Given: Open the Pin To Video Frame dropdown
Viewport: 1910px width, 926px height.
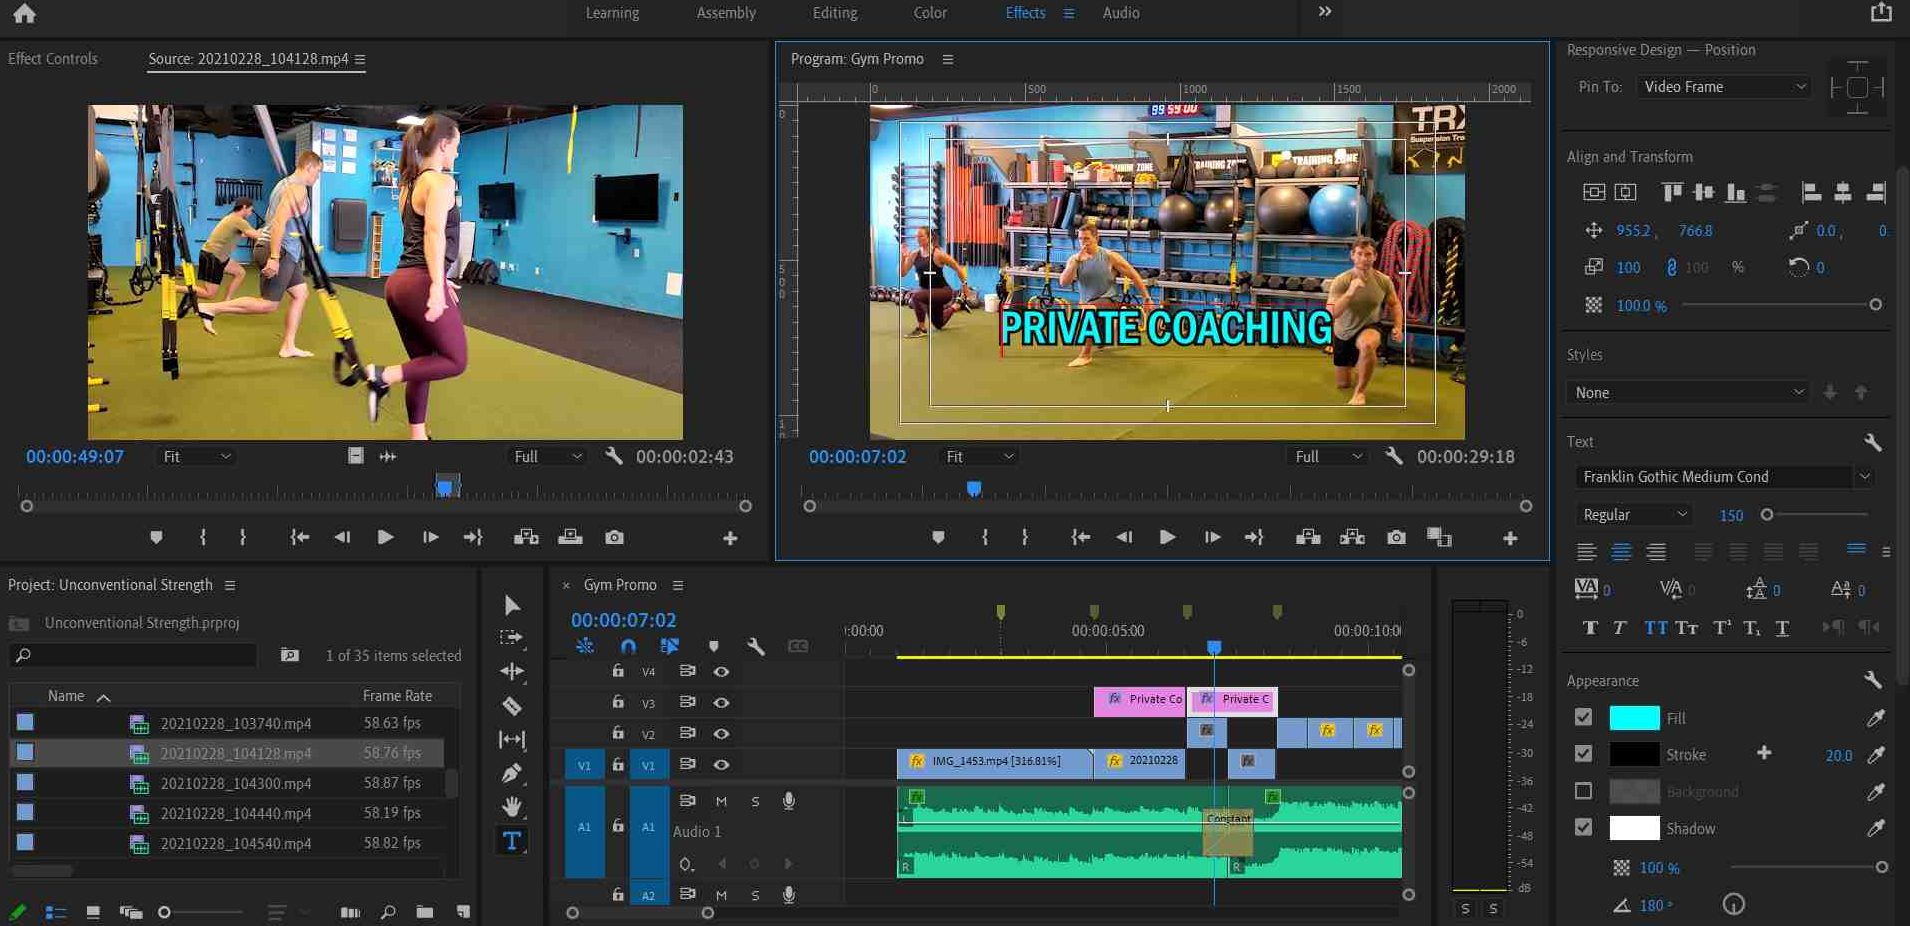Looking at the screenshot, I should (x=1725, y=87).
